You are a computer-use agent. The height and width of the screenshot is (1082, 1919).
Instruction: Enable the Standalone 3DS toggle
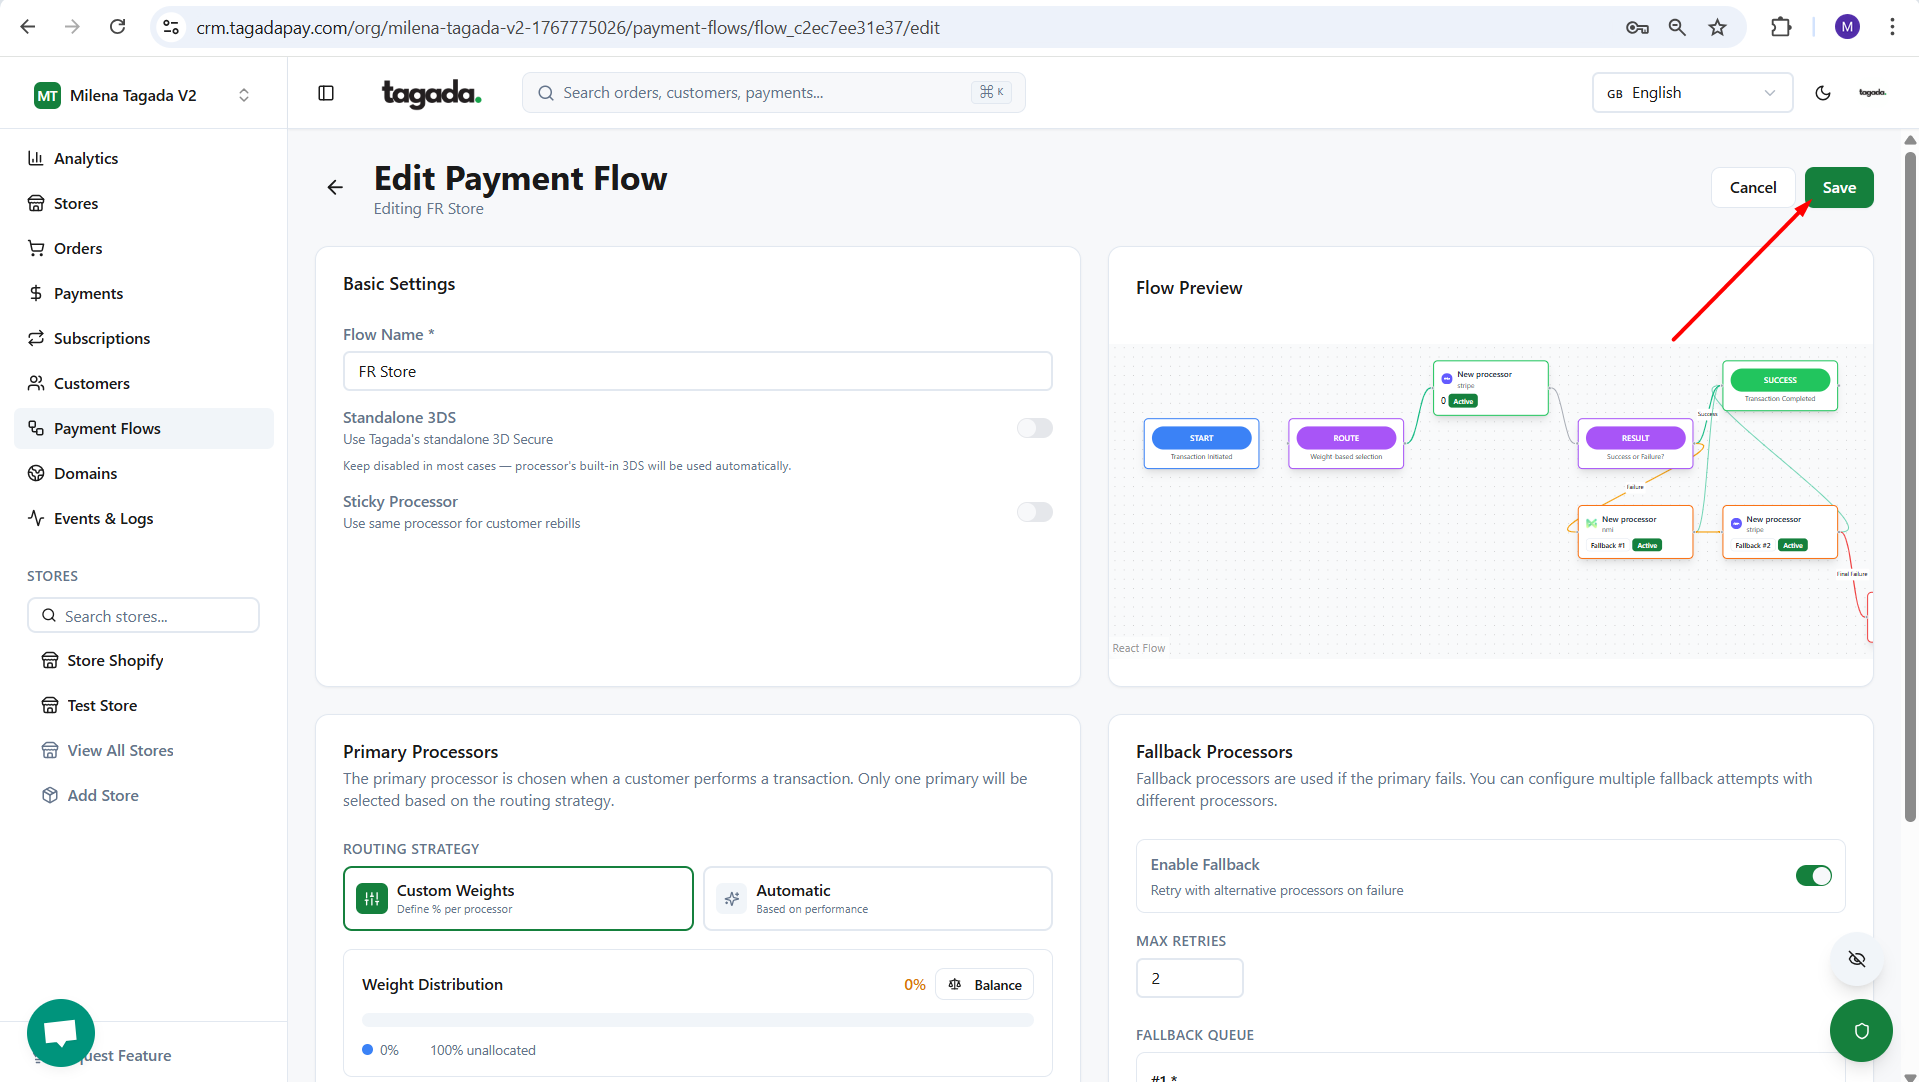pos(1034,428)
